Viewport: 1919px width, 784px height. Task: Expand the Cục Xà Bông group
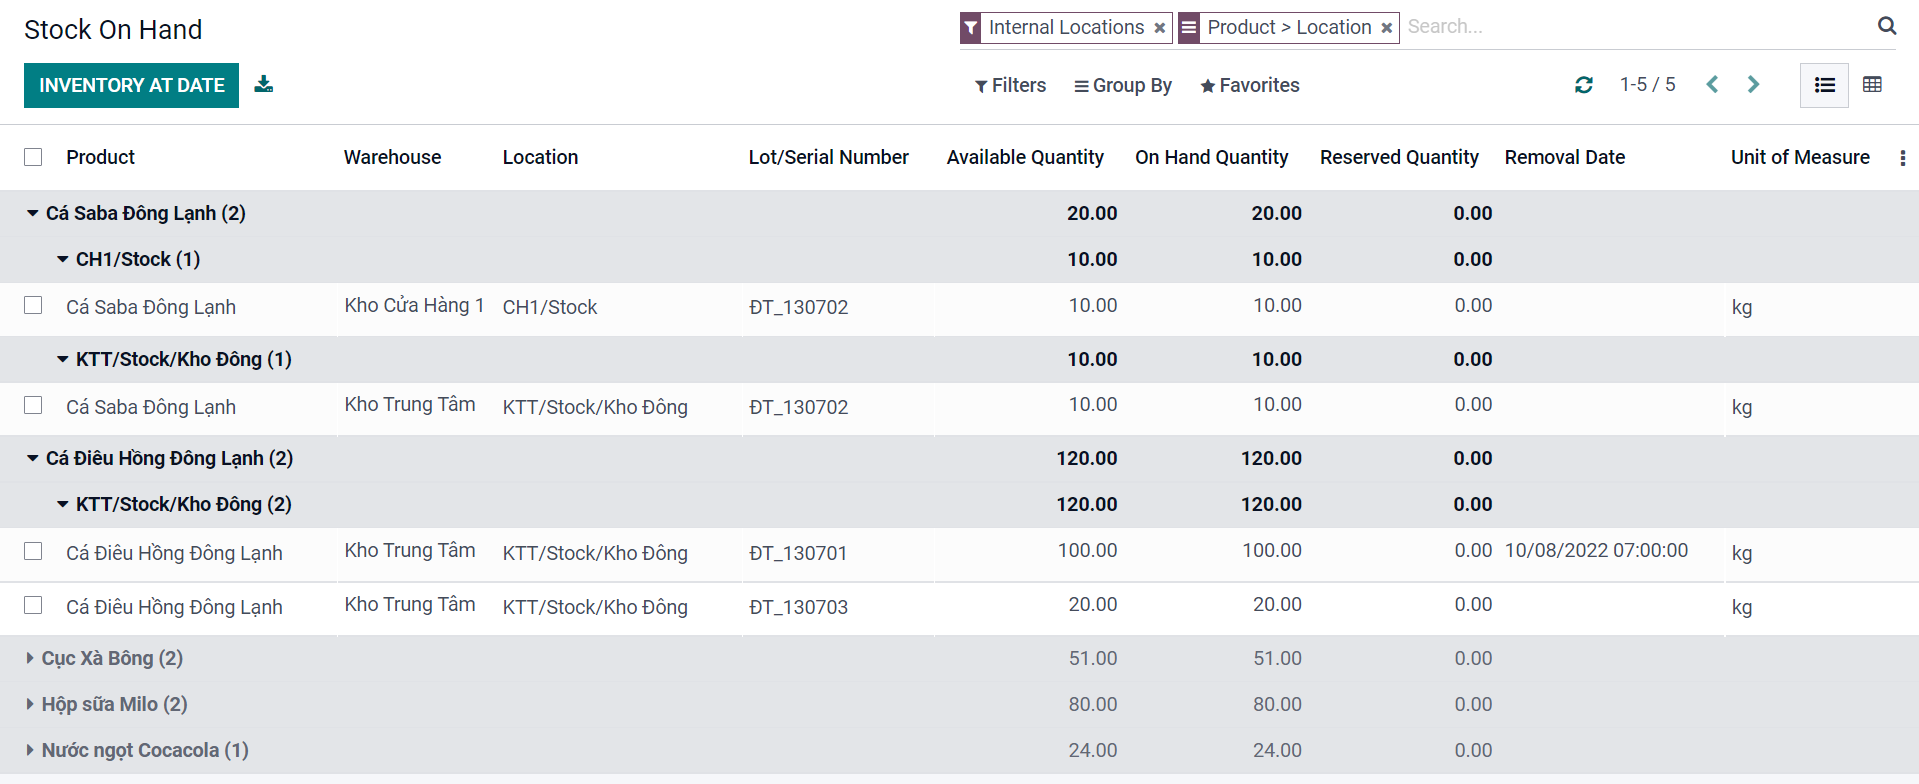pyautogui.click(x=105, y=658)
